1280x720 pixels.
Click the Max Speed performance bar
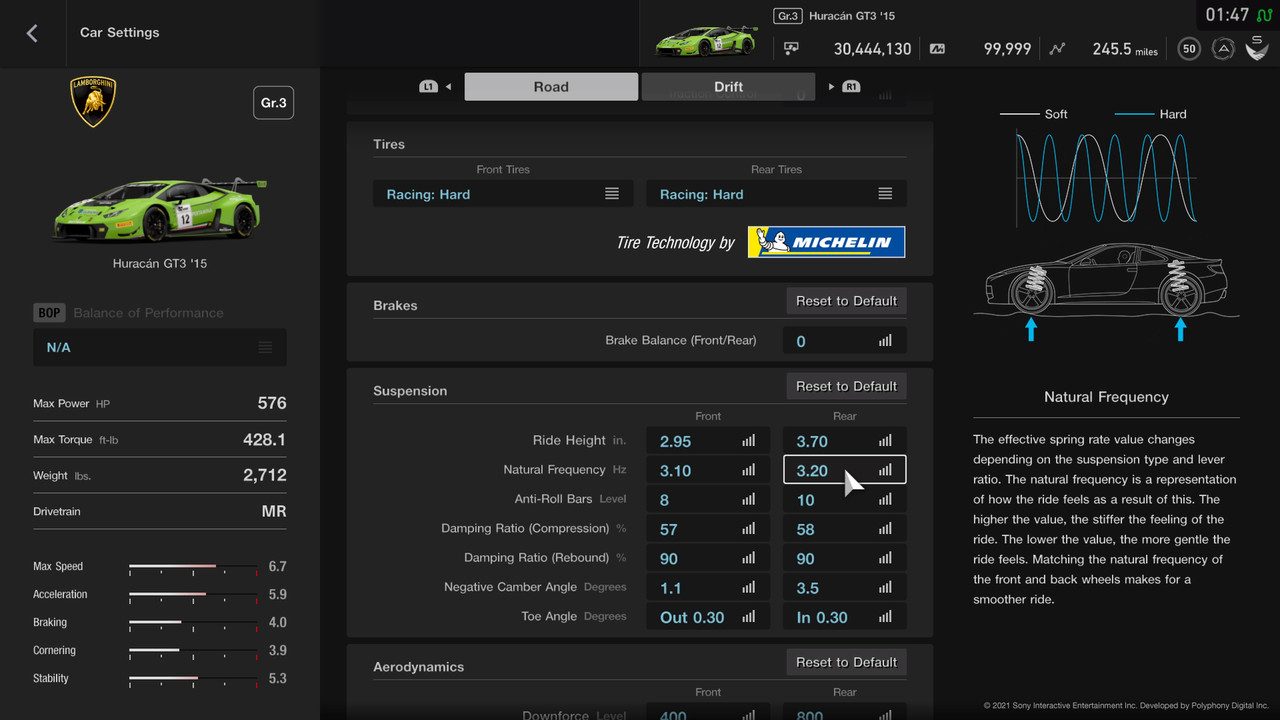coord(193,567)
